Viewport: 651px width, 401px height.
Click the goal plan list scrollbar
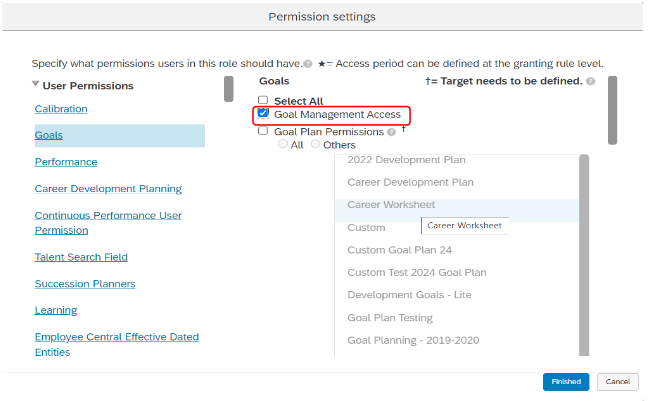pos(584,255)
